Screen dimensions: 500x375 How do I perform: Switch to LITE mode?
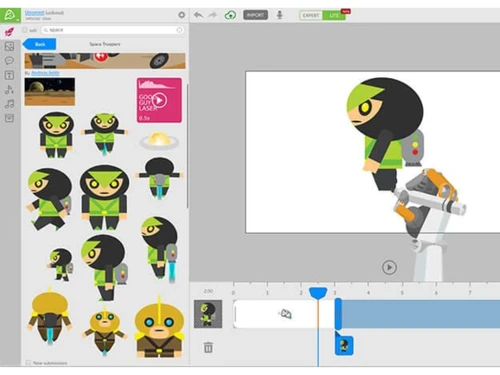(334, 15)
